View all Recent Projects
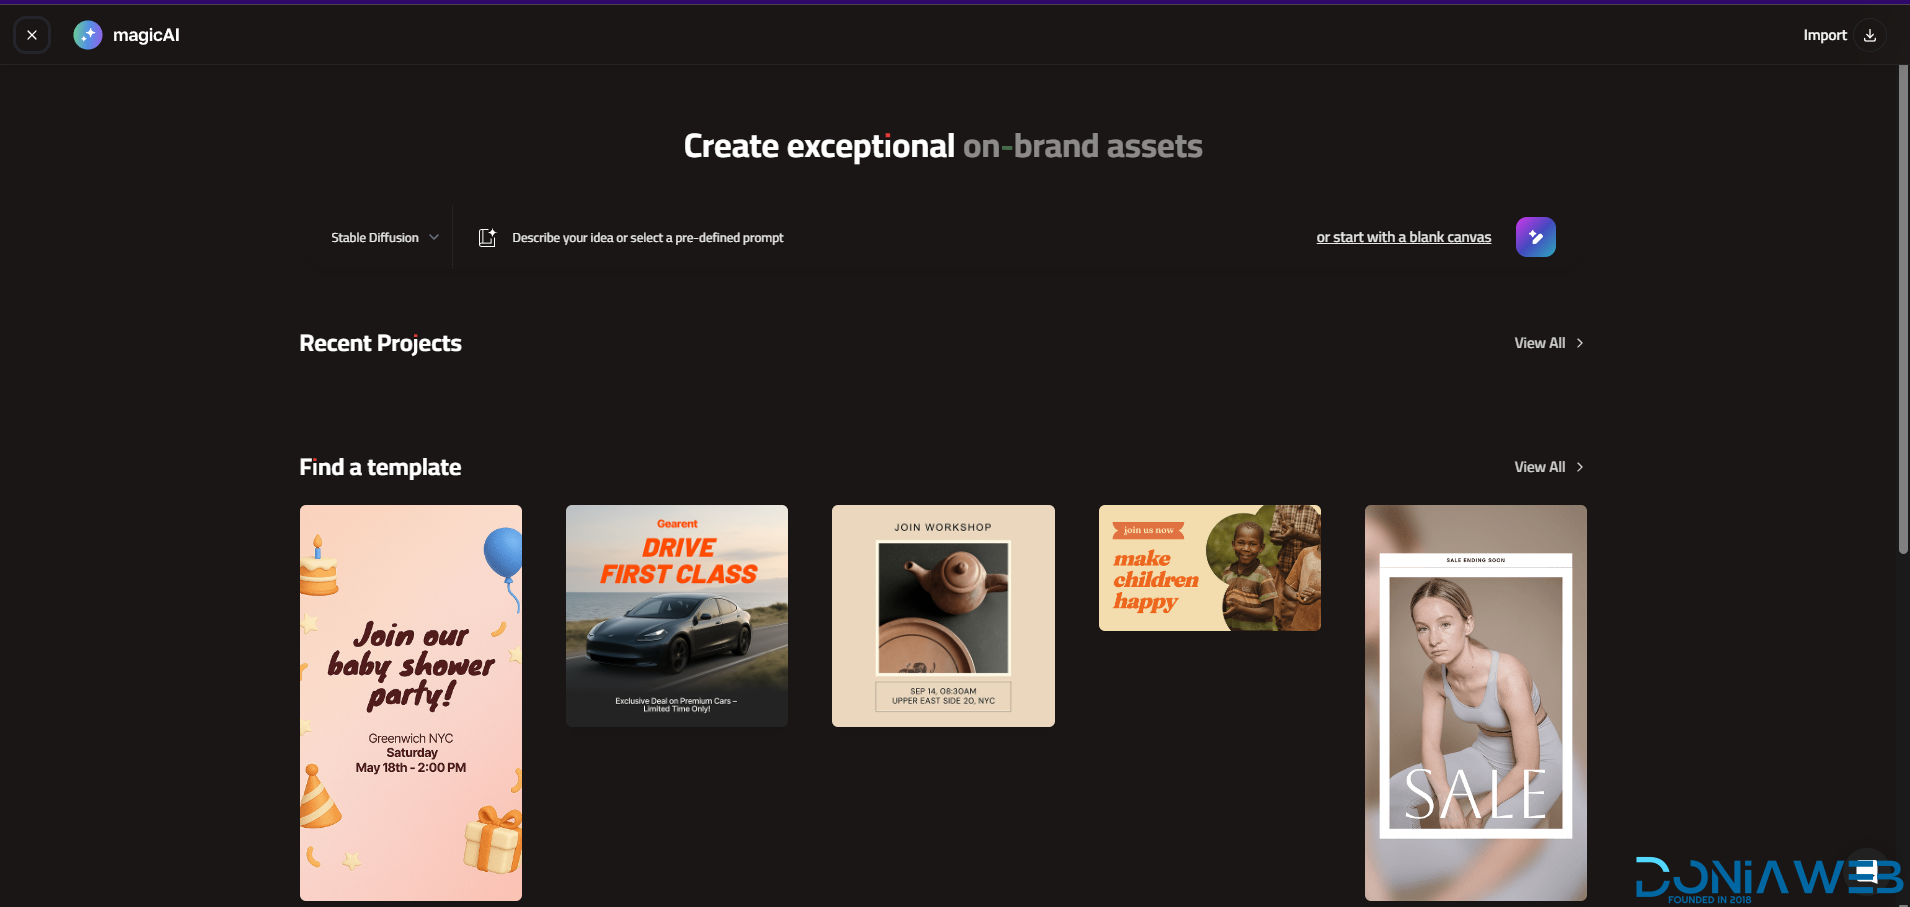Screen dimensions: 1910x907 [x=1539, y=343]
